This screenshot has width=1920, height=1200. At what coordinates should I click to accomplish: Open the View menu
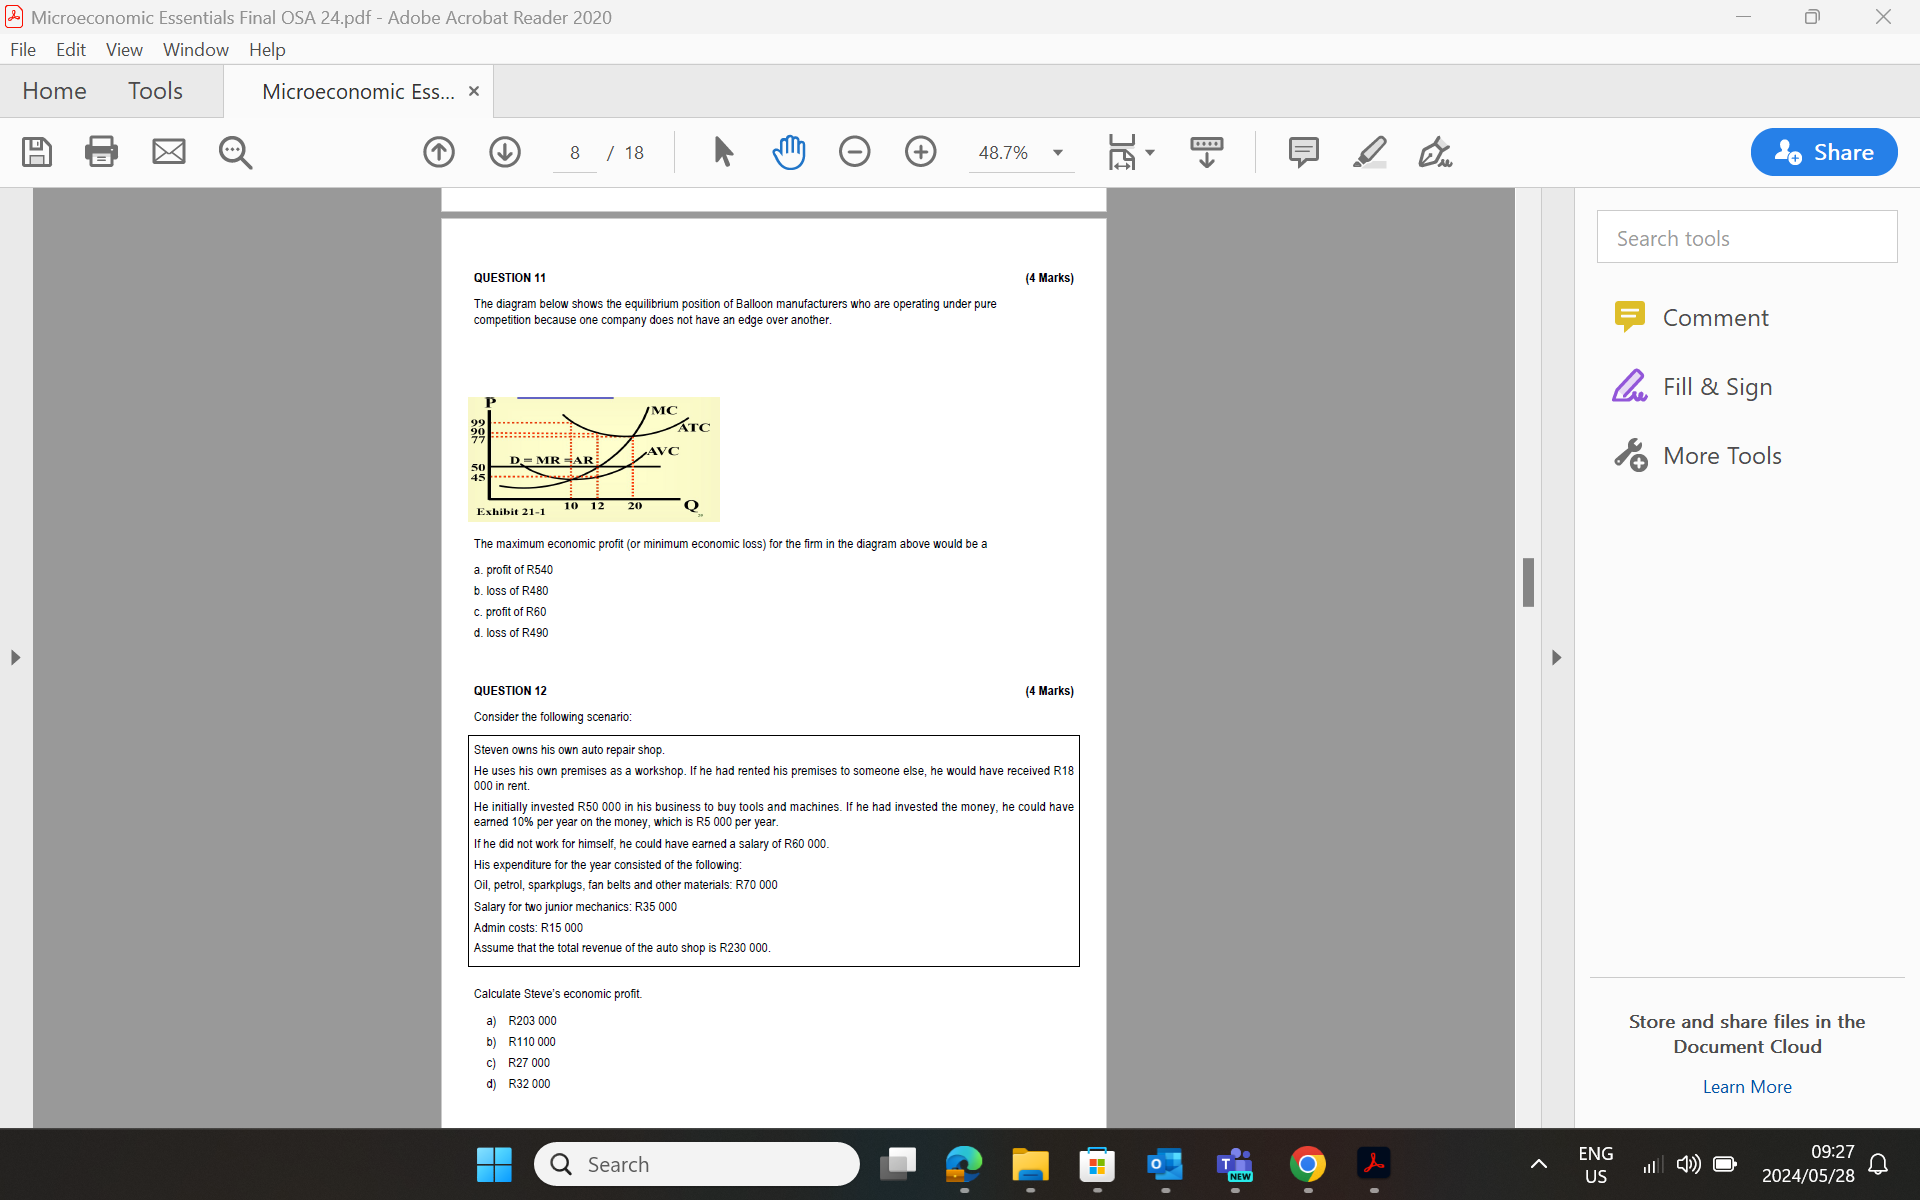tap(123, 49)
